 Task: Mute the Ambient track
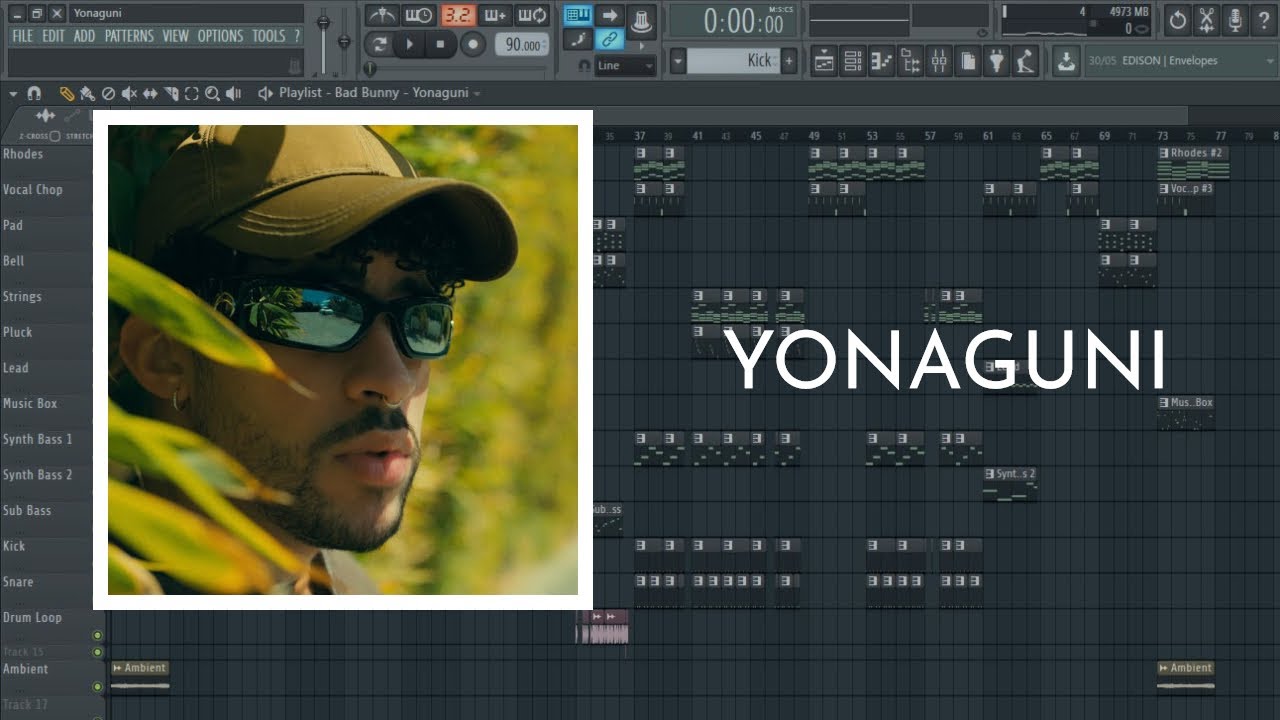click(98, 687)
